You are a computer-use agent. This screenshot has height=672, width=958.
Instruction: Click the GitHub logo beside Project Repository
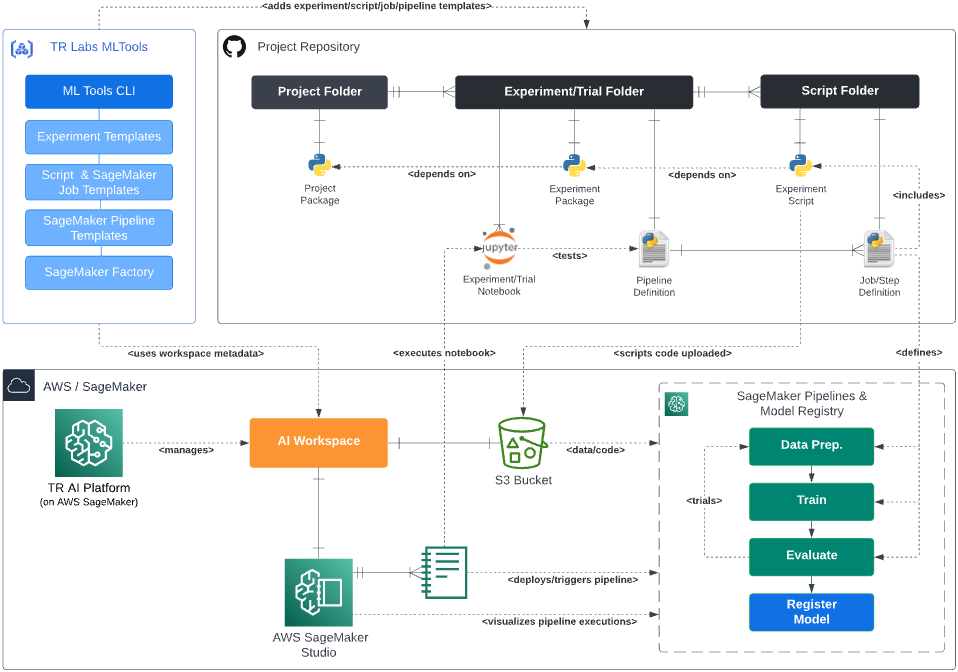[x=234, y=46]
